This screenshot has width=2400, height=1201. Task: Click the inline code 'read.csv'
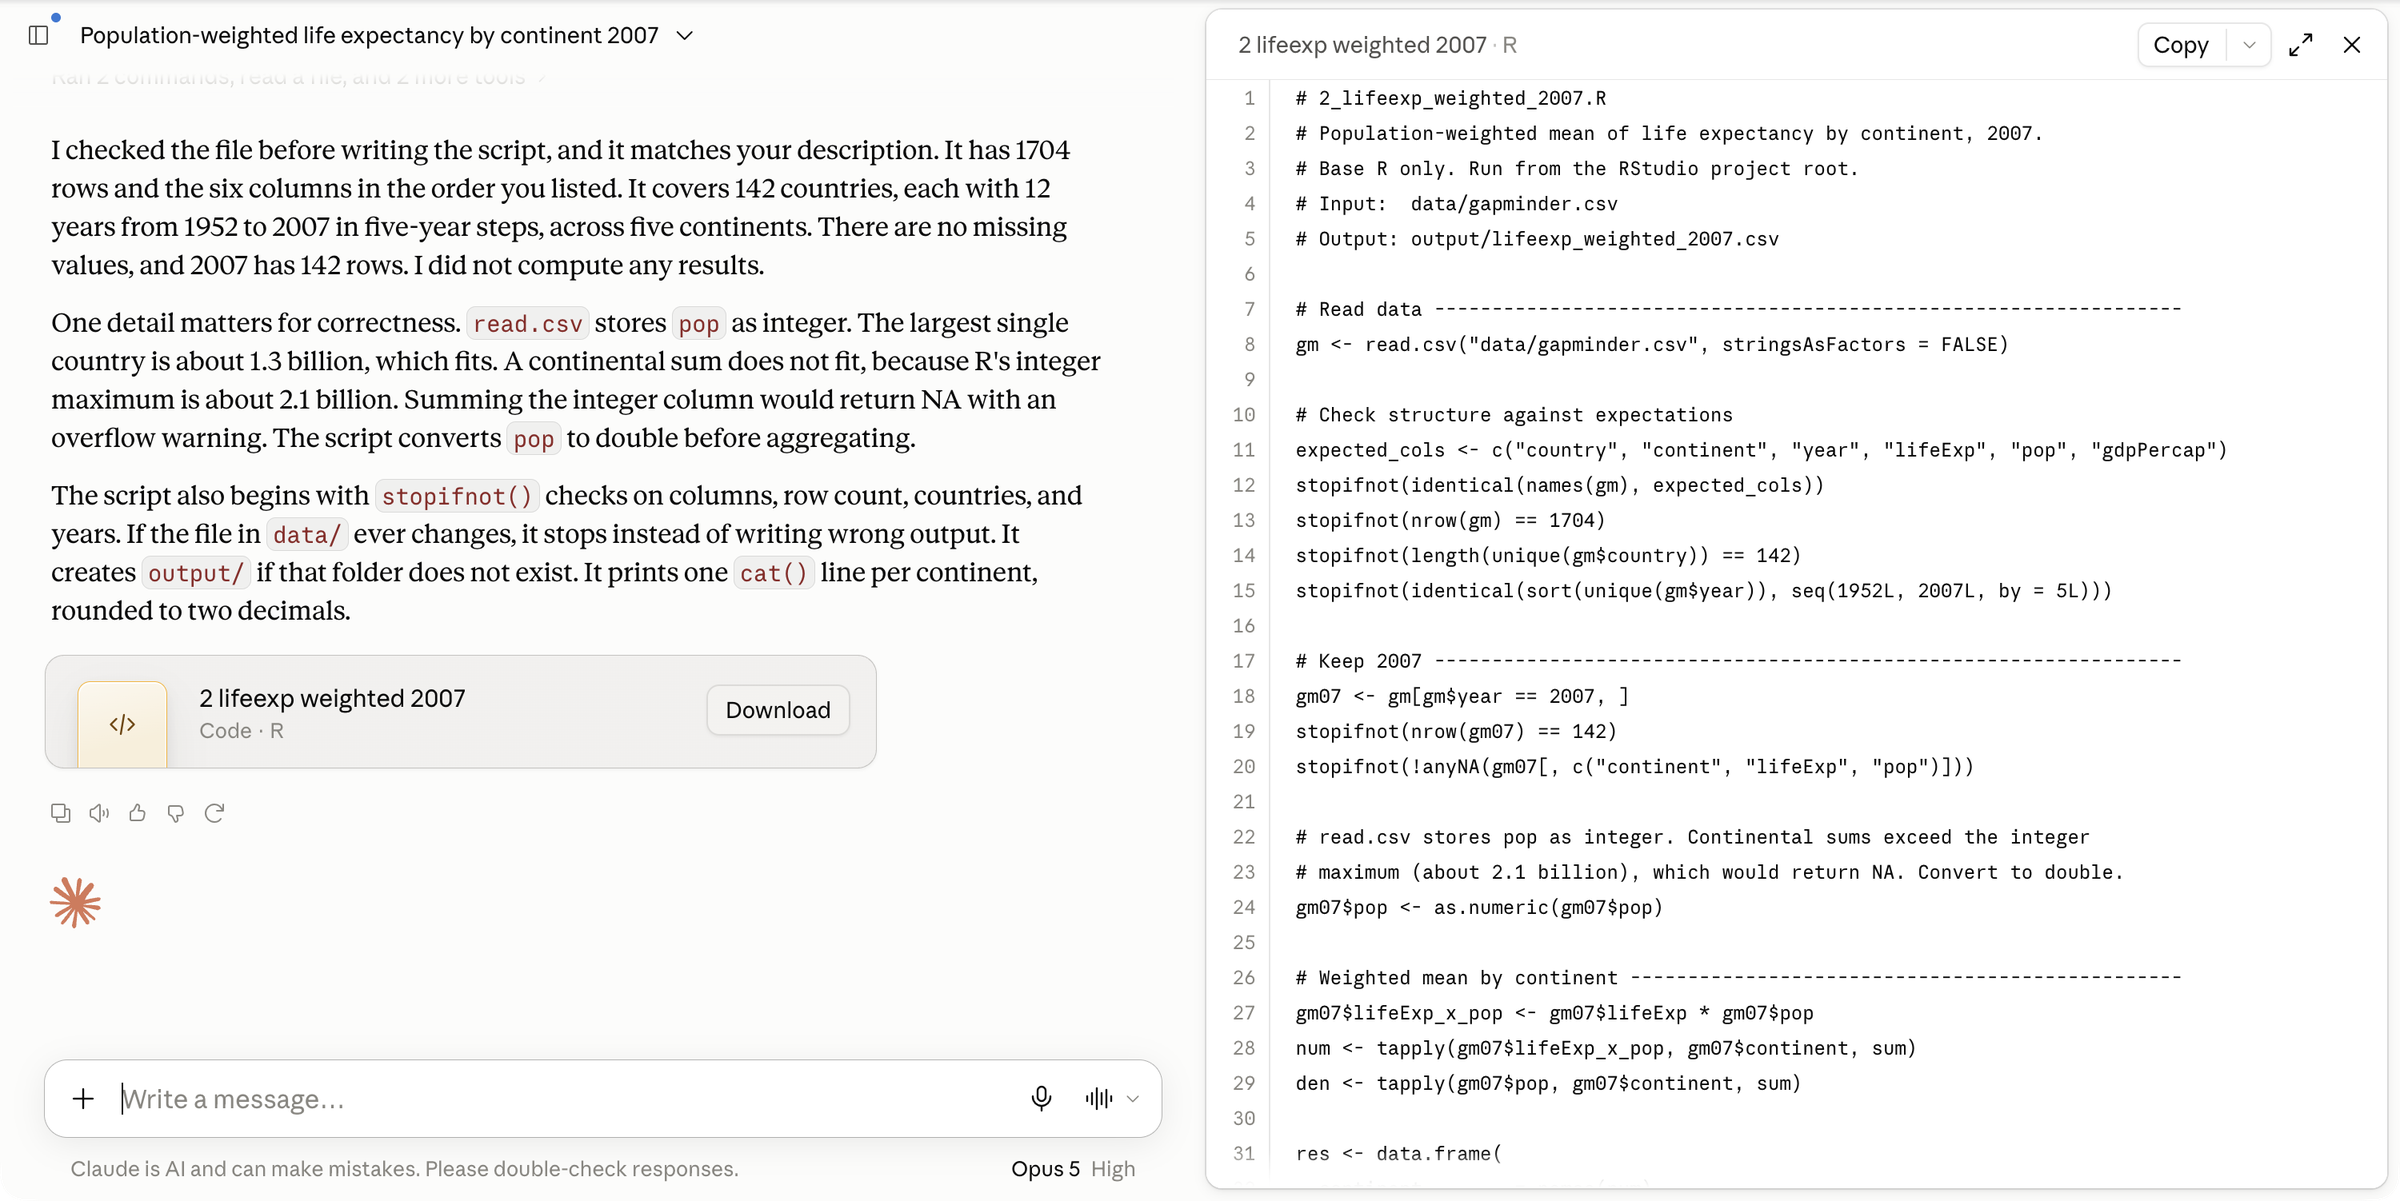(527, 324)
